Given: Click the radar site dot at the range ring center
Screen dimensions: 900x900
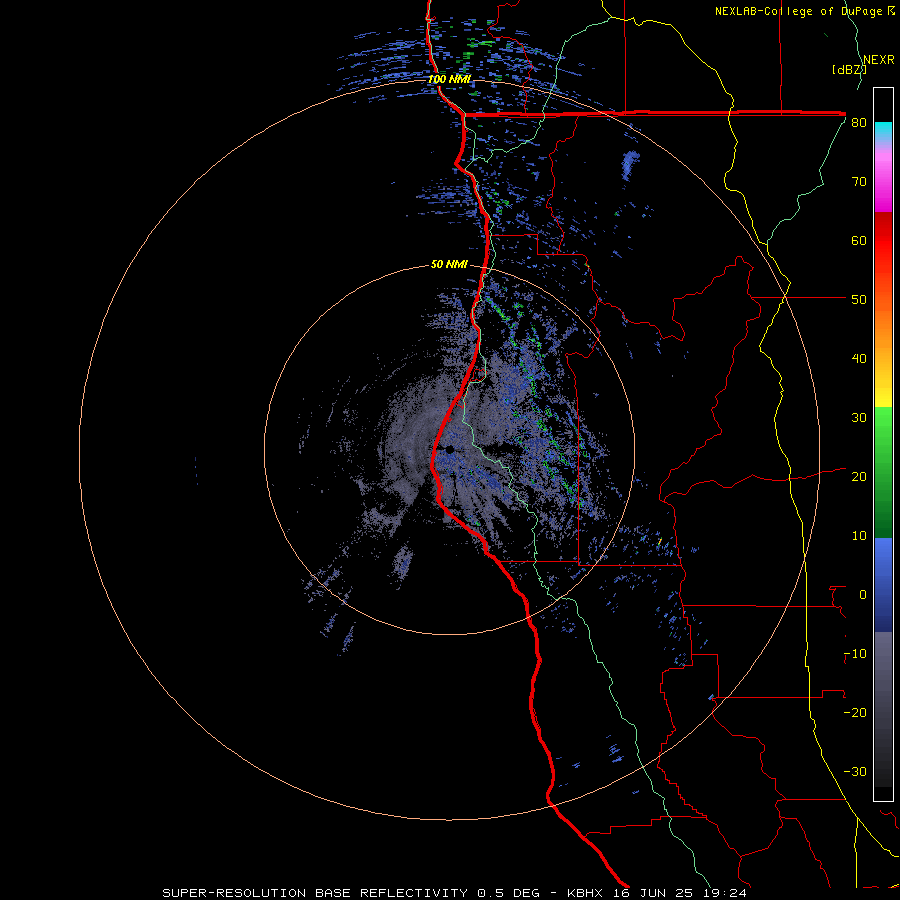Looking at the screenshot, I should (x=450, y=449).
